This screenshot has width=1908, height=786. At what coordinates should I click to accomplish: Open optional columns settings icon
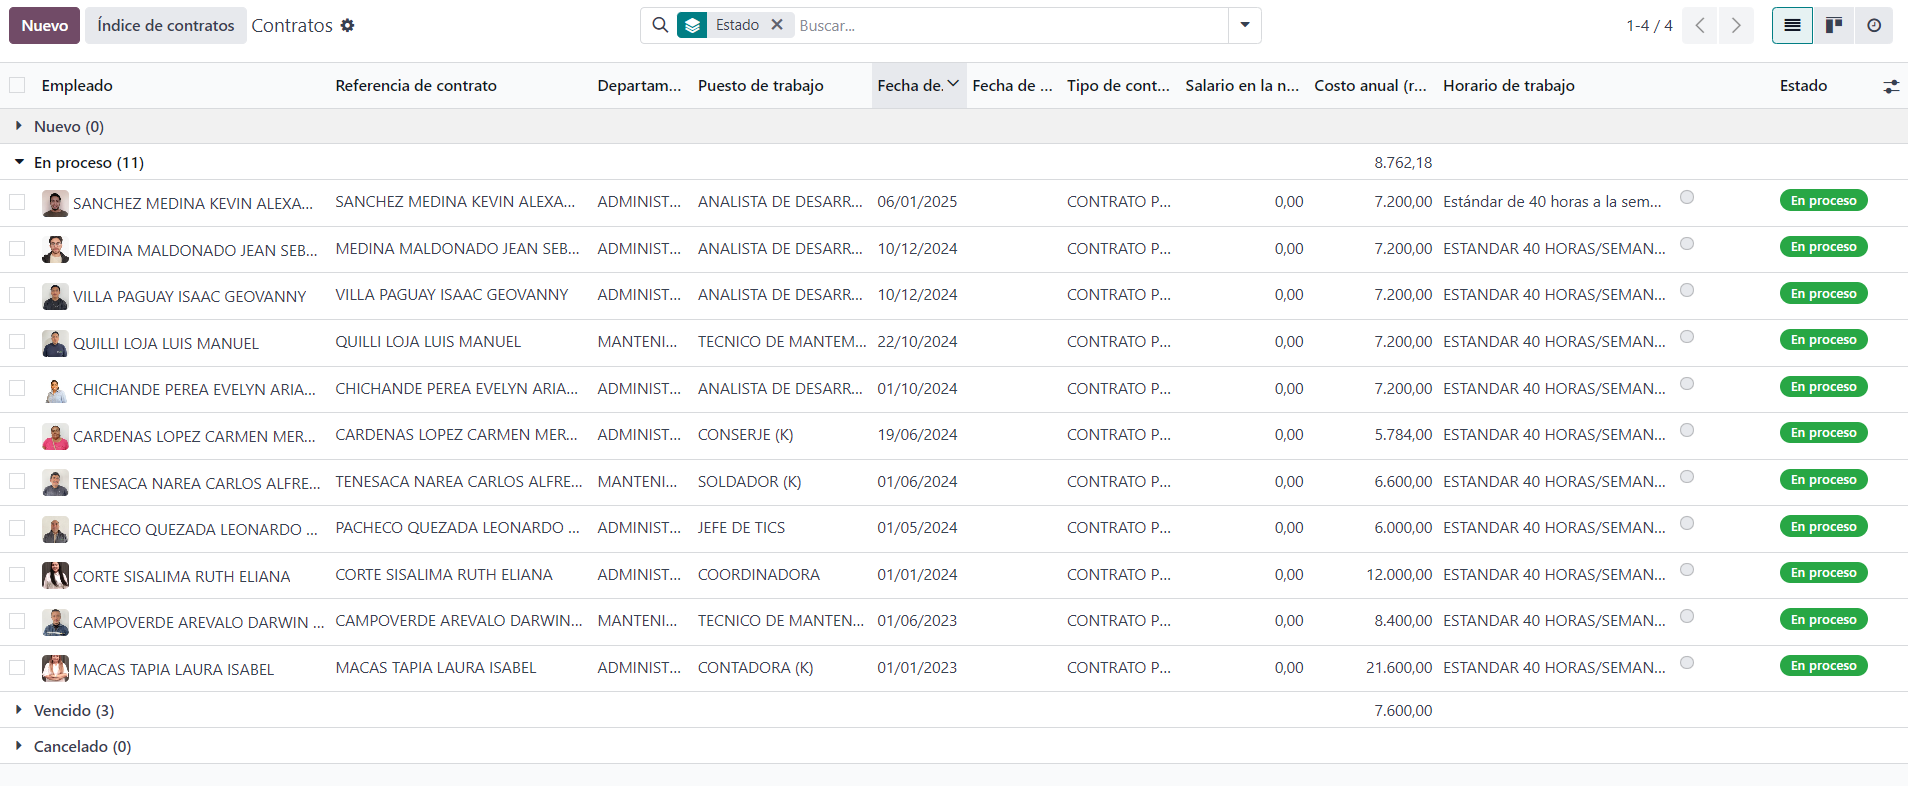[x=1890, y=87]
